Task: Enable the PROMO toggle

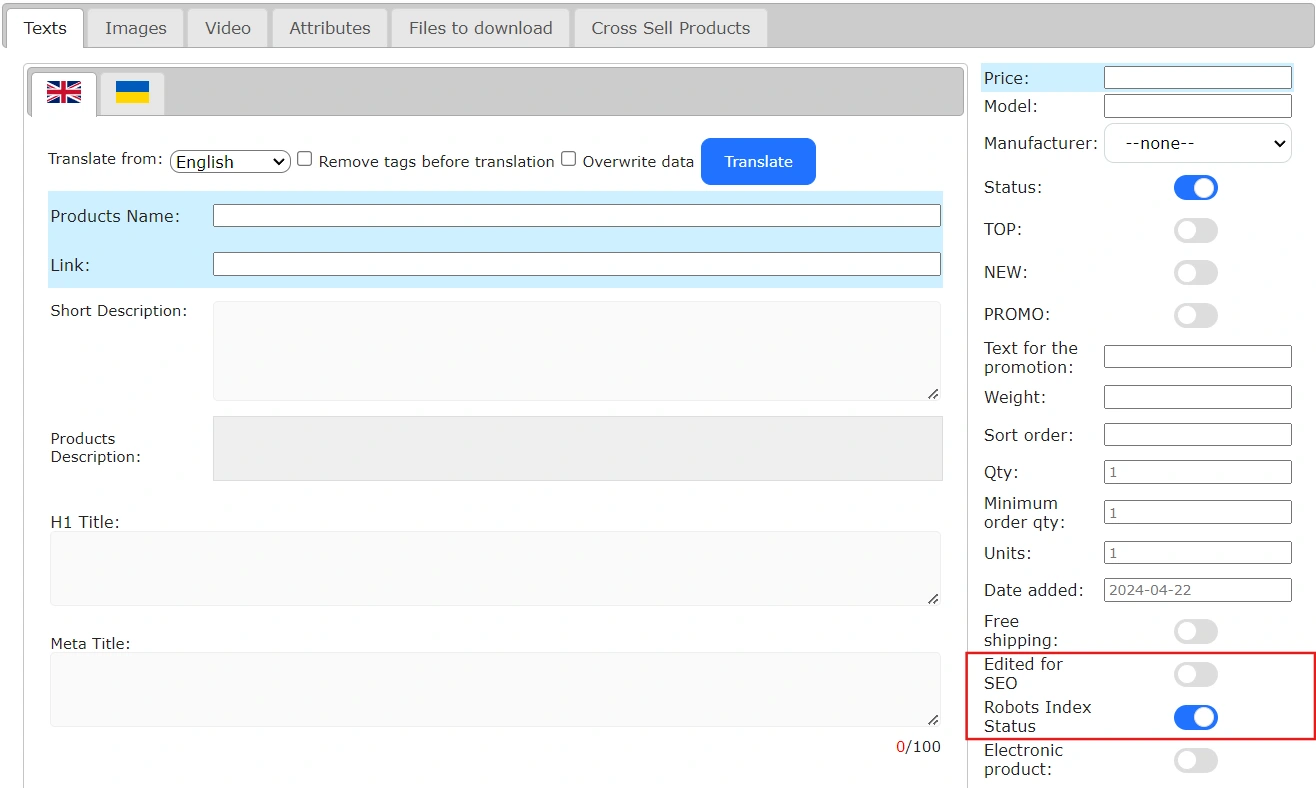Action: 1195,316
